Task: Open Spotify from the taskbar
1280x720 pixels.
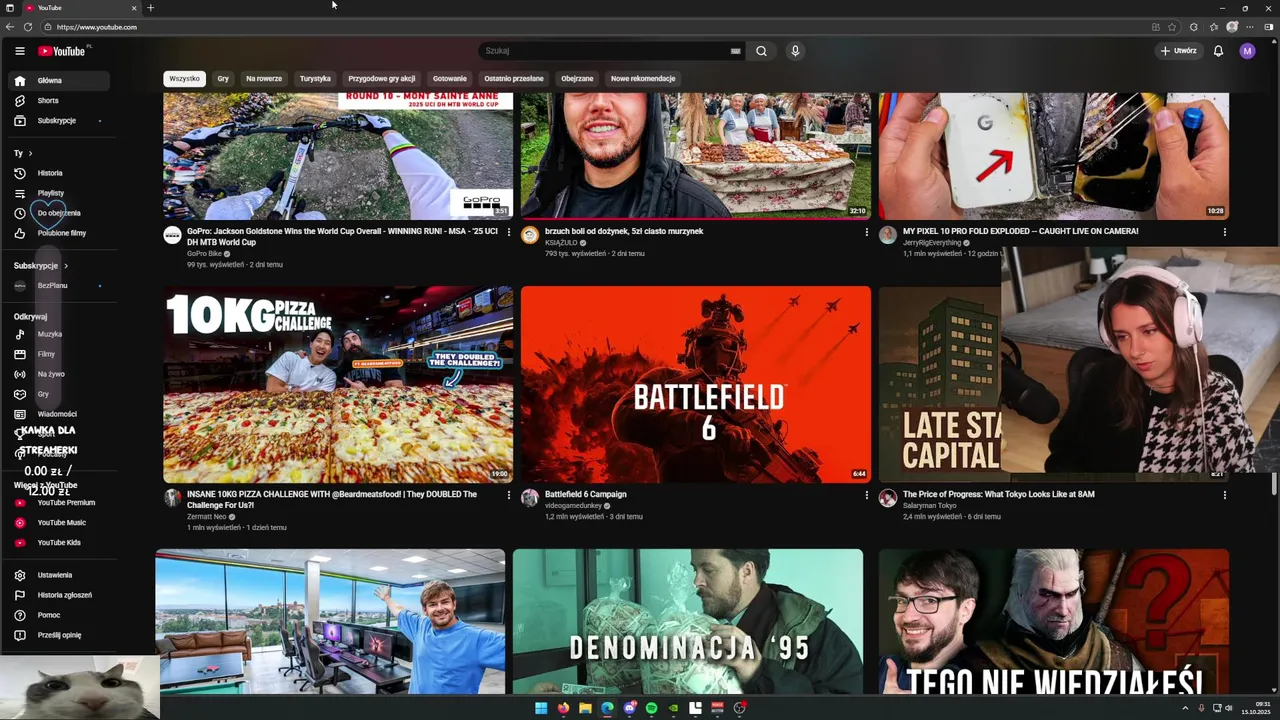Action: [x=651, y=708]
